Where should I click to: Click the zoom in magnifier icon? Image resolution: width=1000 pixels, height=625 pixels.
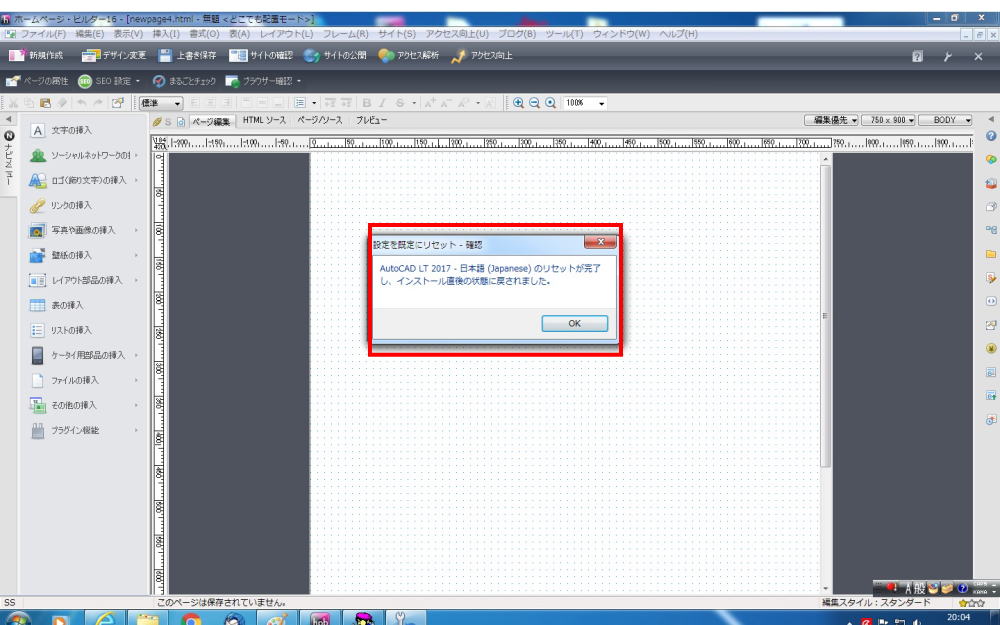tap(518, 103)
